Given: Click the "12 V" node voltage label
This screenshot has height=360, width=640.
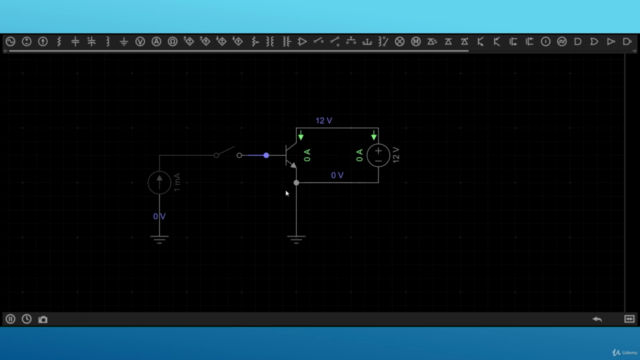Looking at the screenshot, I should (x=324, y=121).
